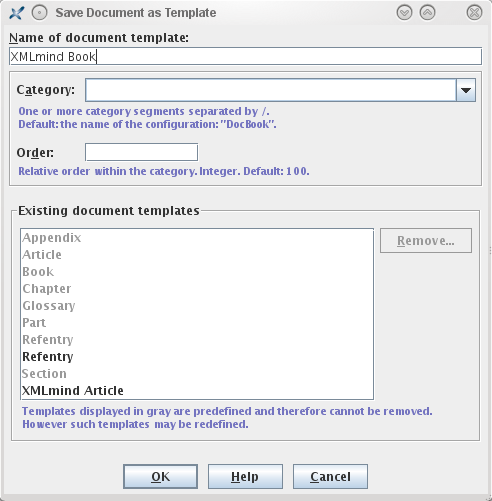Click the round window menu button icon

39,13
